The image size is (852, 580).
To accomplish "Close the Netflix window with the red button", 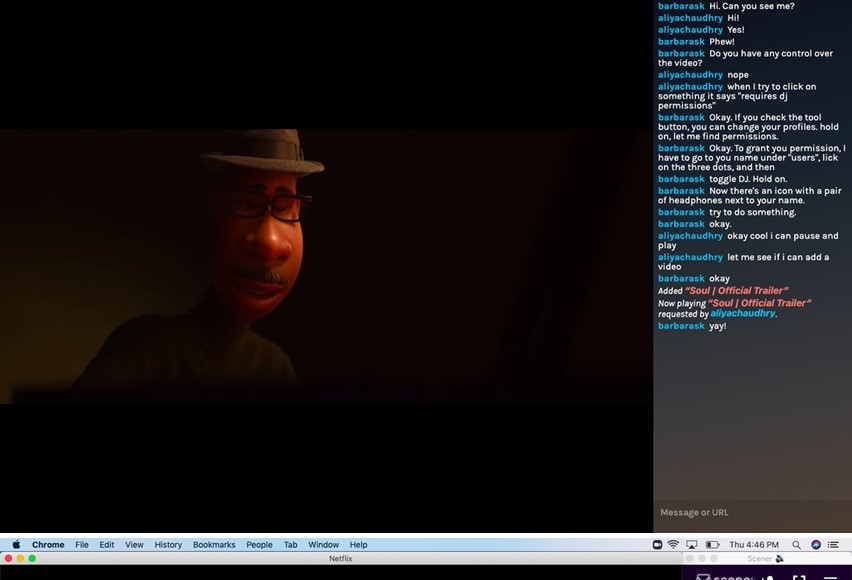I will coord(8,558).
